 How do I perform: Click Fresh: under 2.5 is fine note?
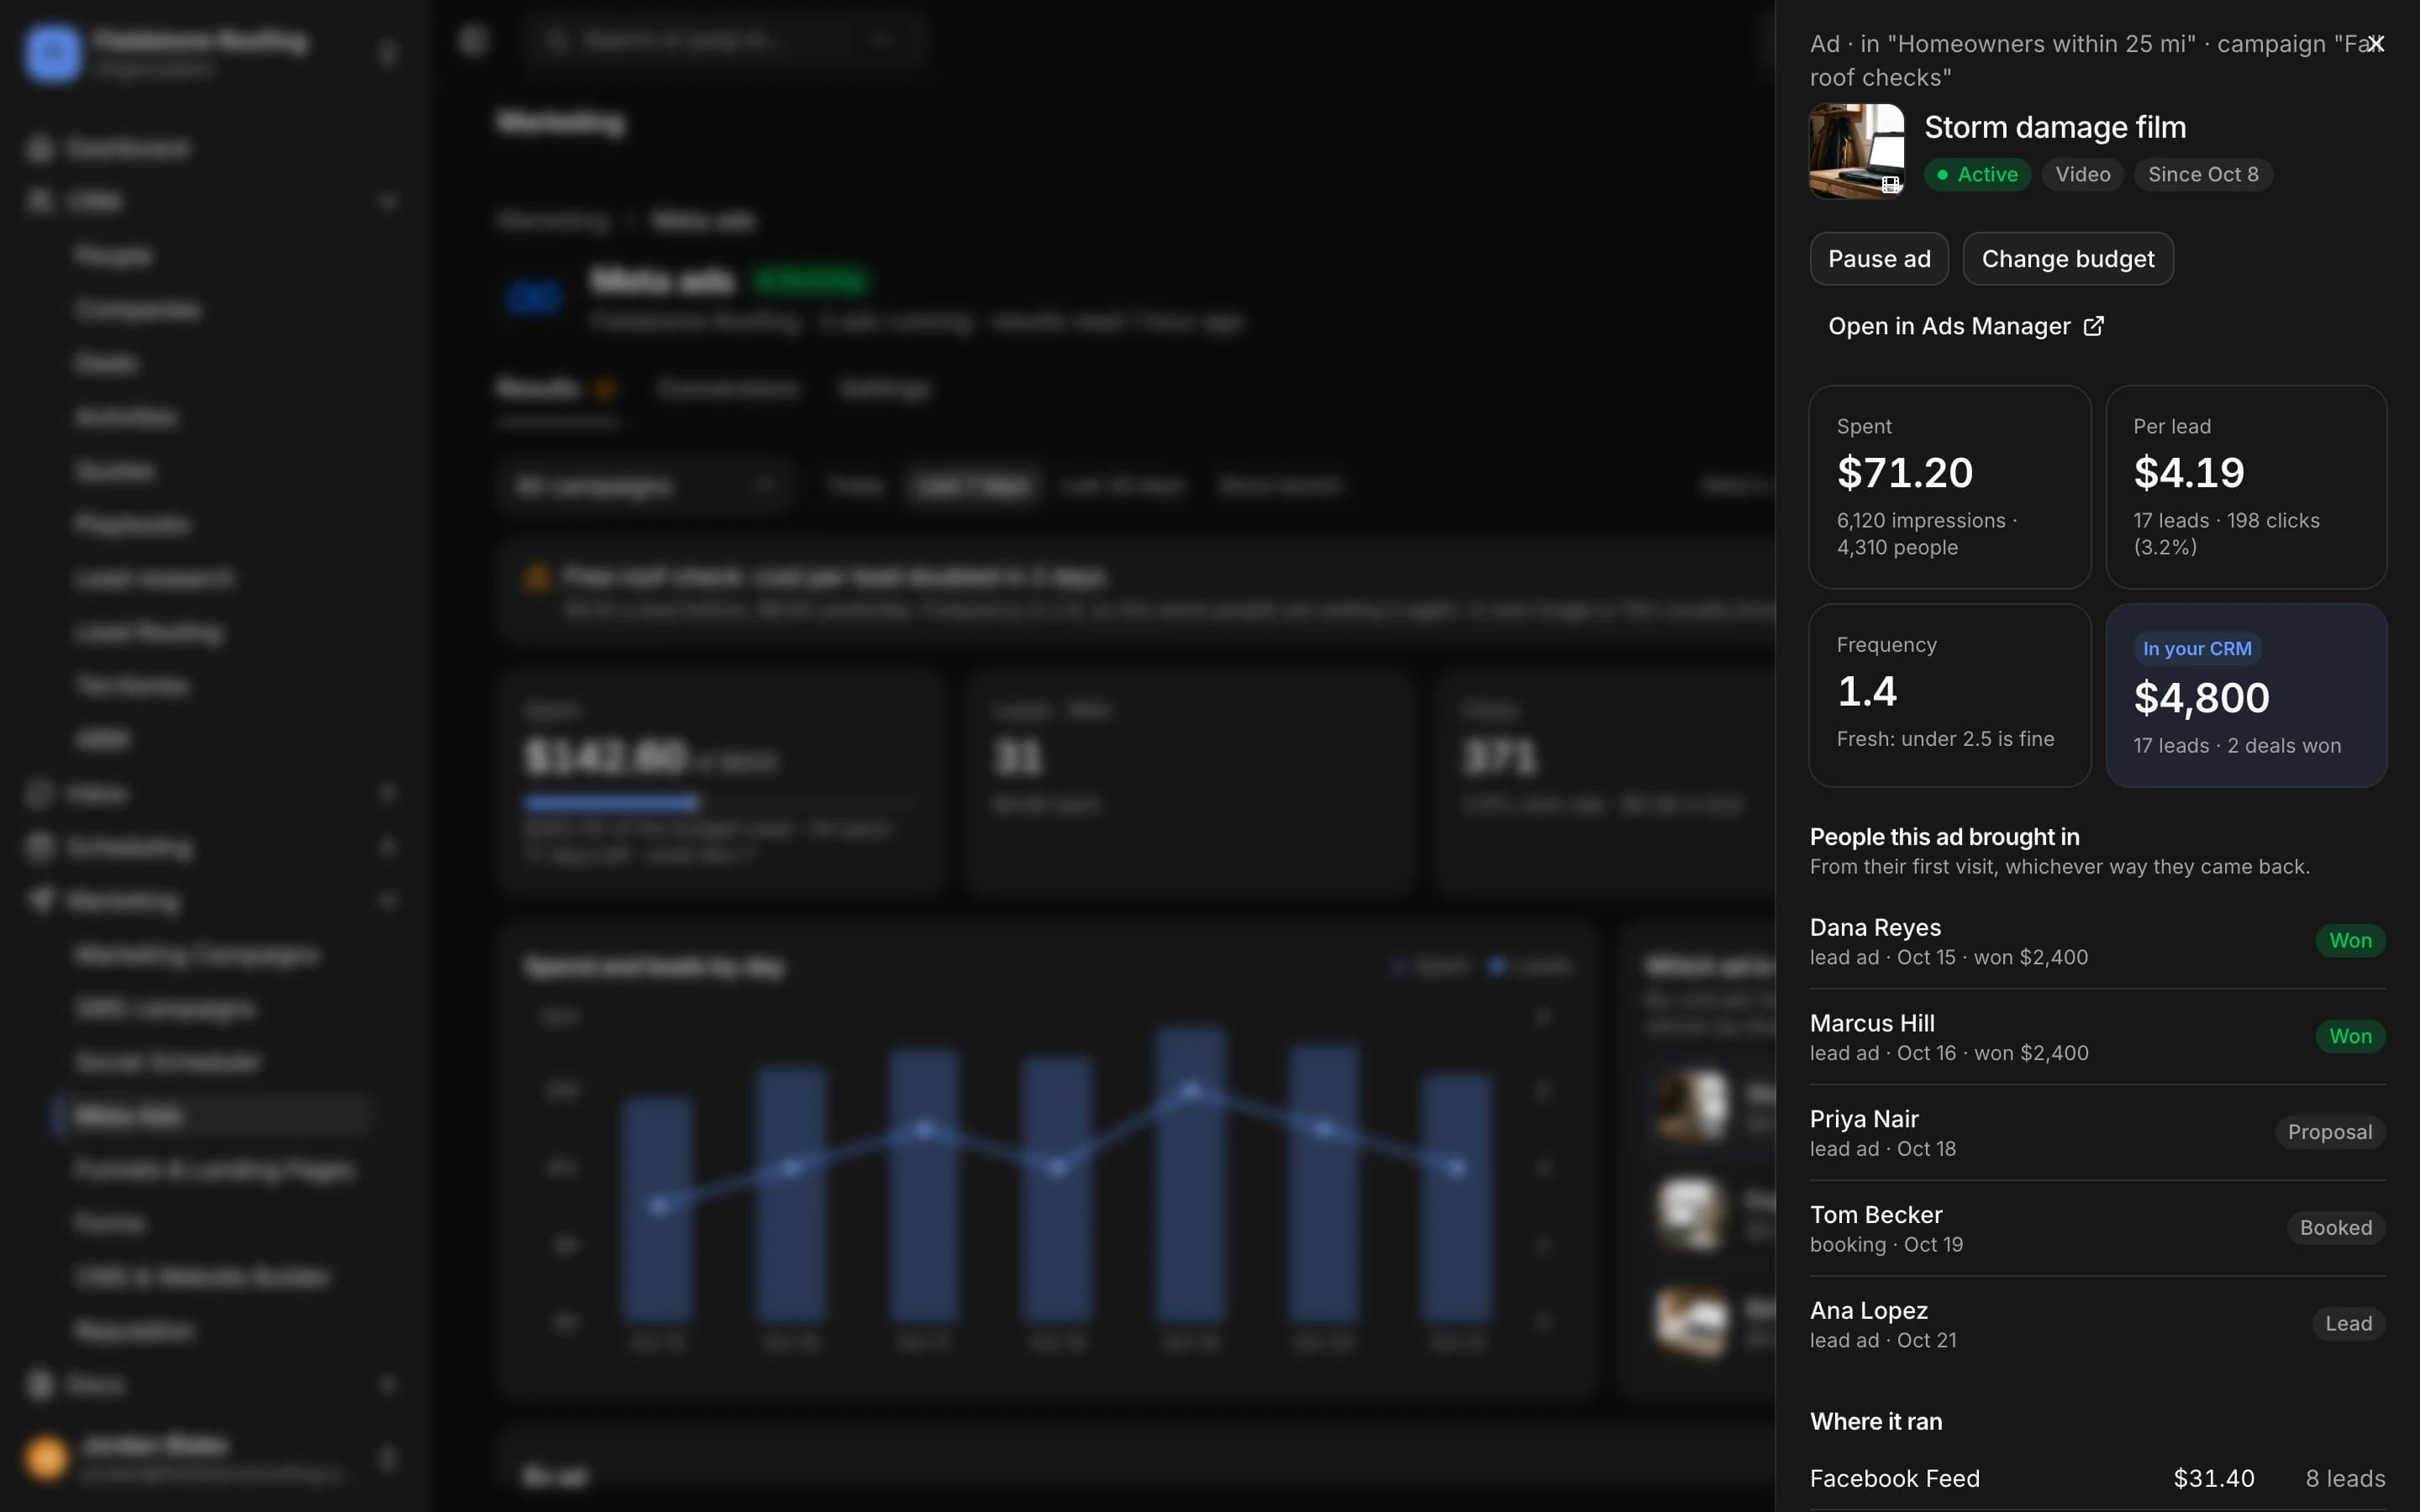[1945, 739]
